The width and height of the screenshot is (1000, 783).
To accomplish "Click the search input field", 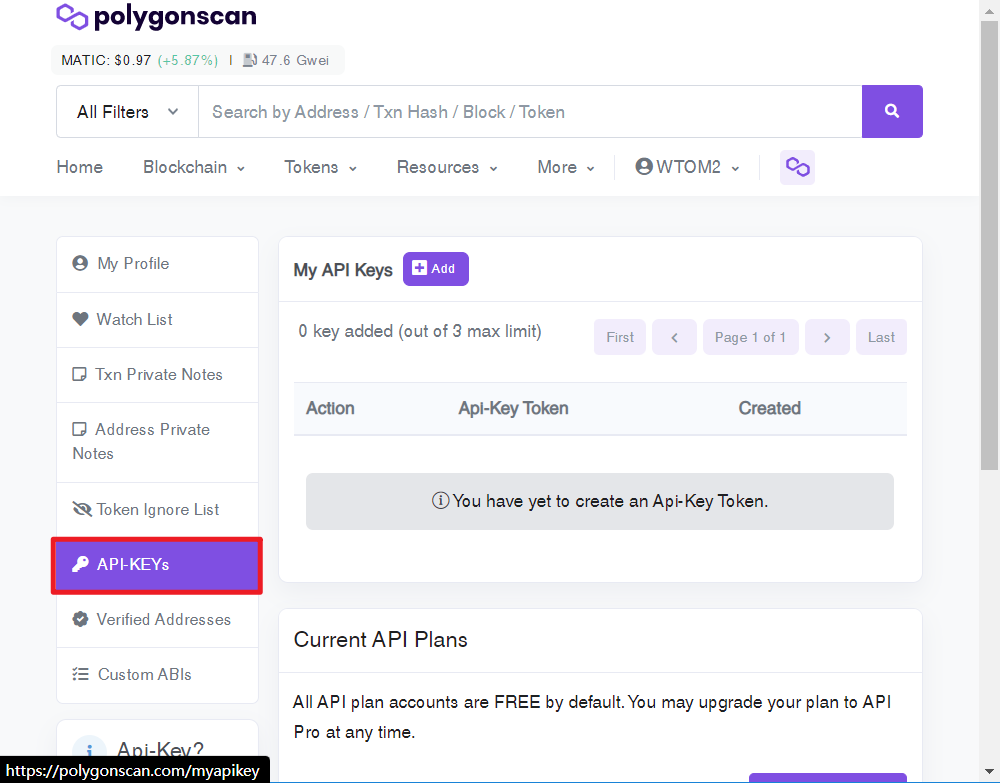I will click(x=530, y=112).
